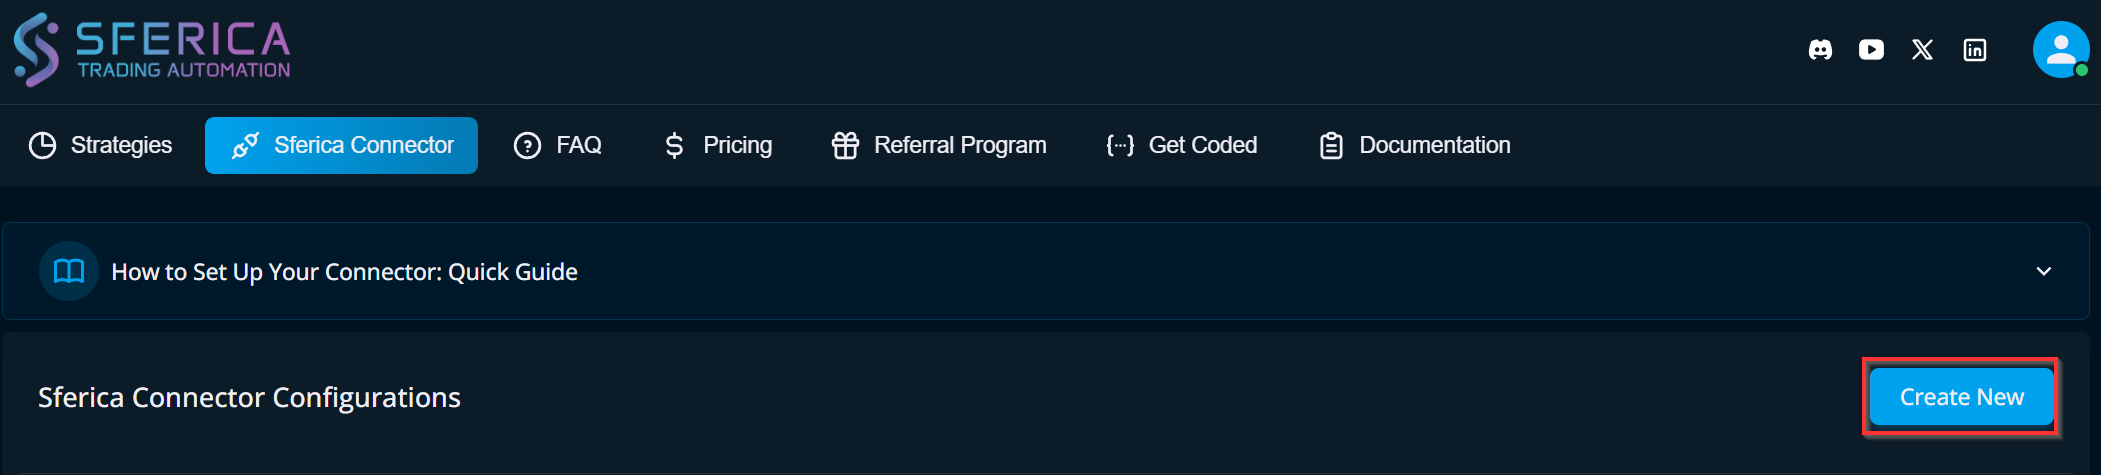Click the Documentation clipboard icon

coord(1331,146)
